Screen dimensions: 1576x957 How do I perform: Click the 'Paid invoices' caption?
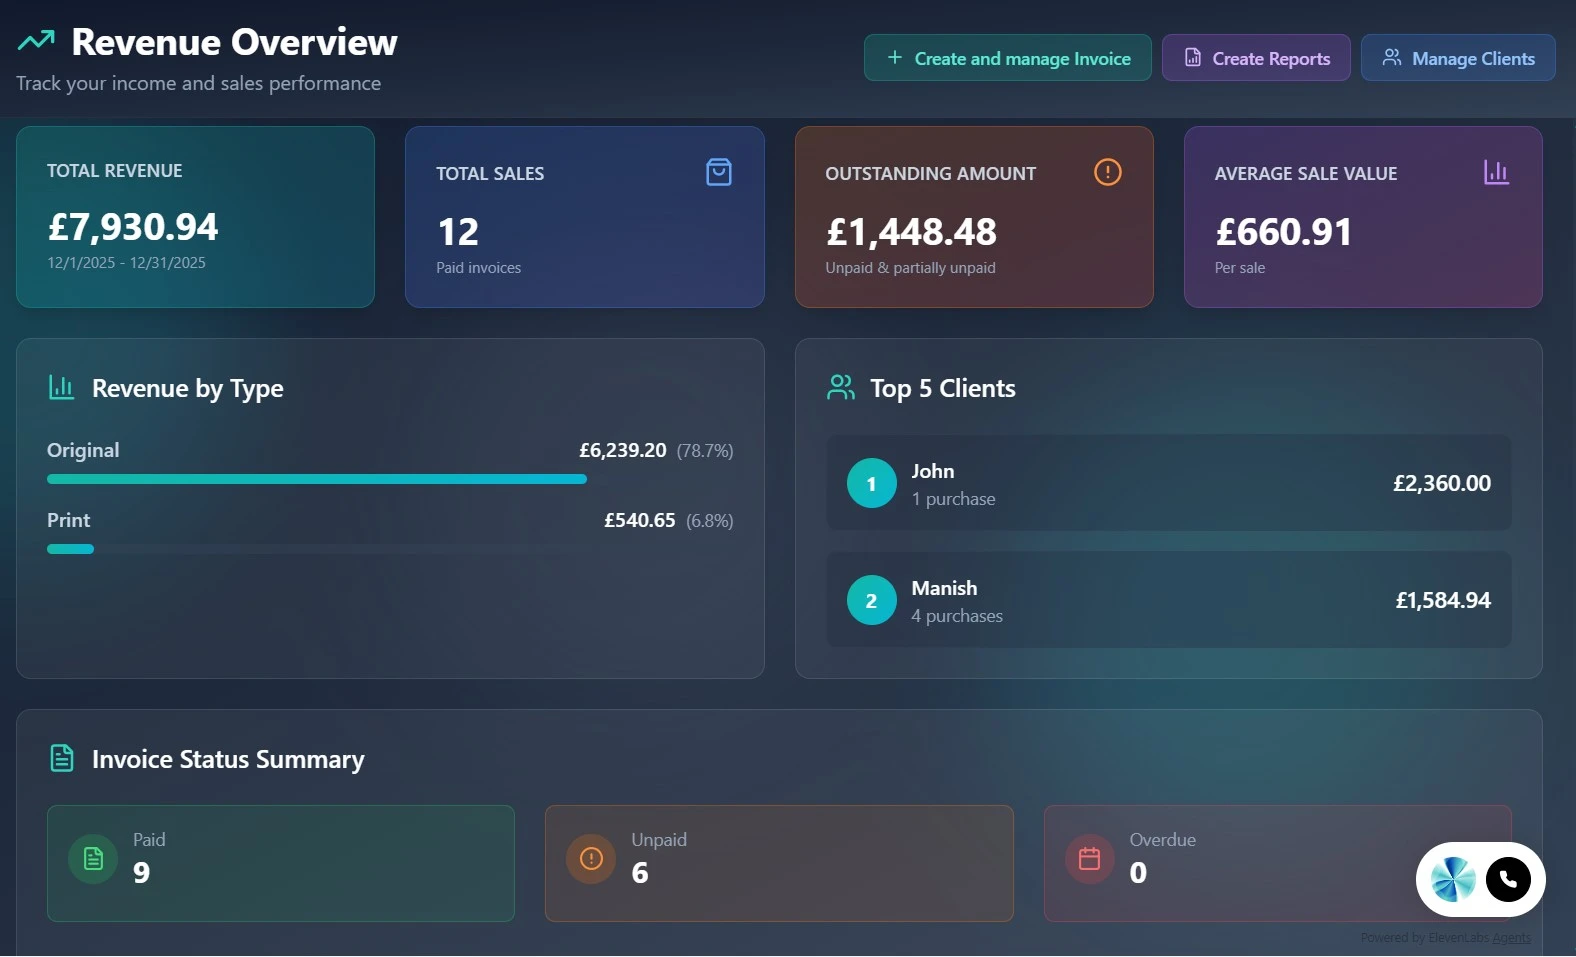tap(478, 267)
